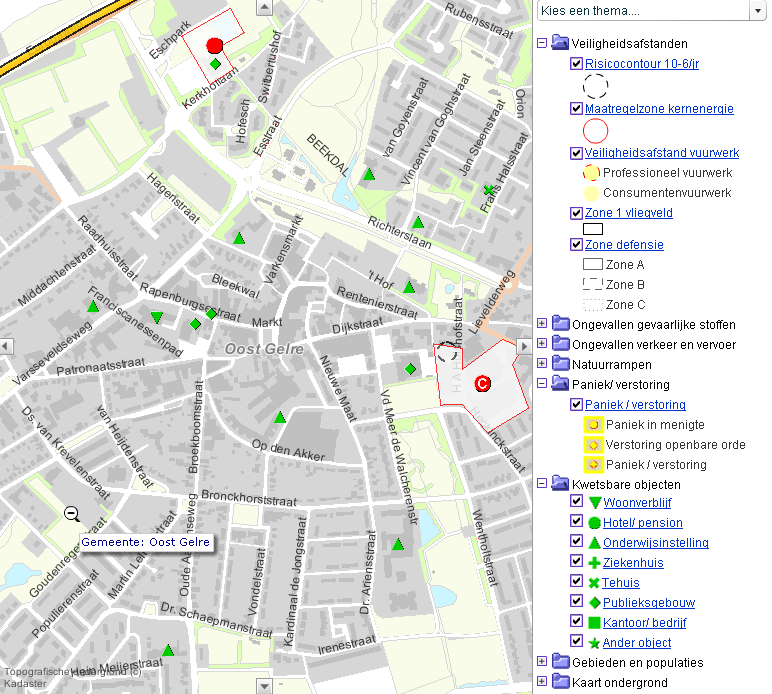Toggle the Woonverblijf checkbox
772x694 pixels.
[576, 501]
